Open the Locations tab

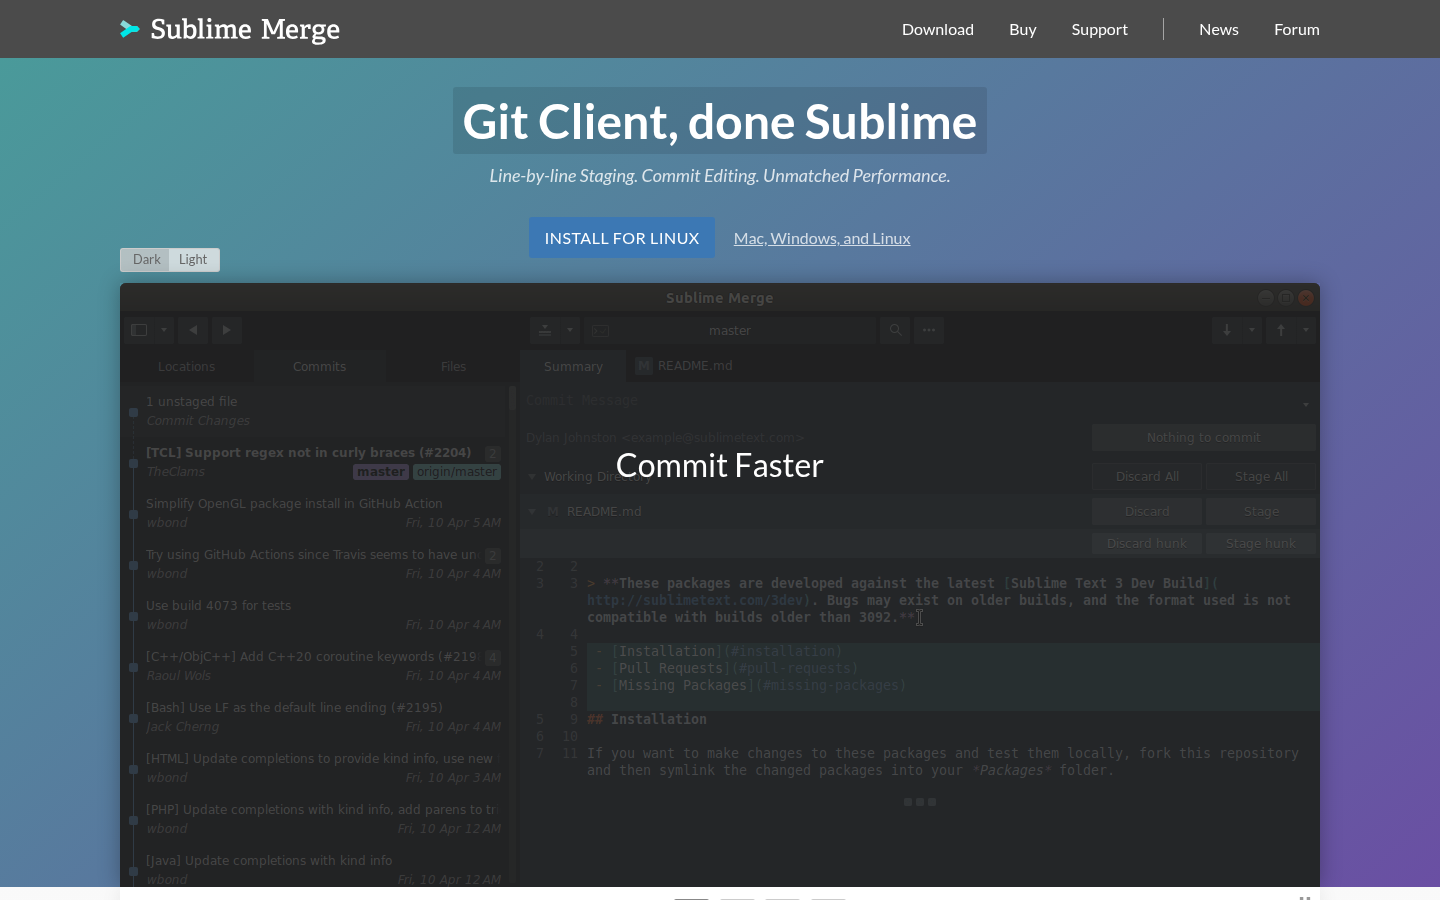tap(186, 367)
